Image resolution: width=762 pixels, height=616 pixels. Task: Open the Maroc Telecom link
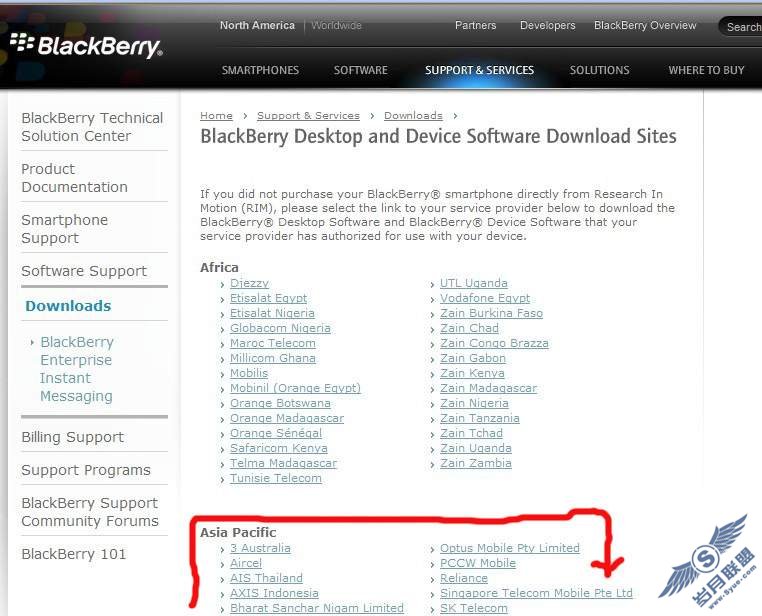click(273, 343)
